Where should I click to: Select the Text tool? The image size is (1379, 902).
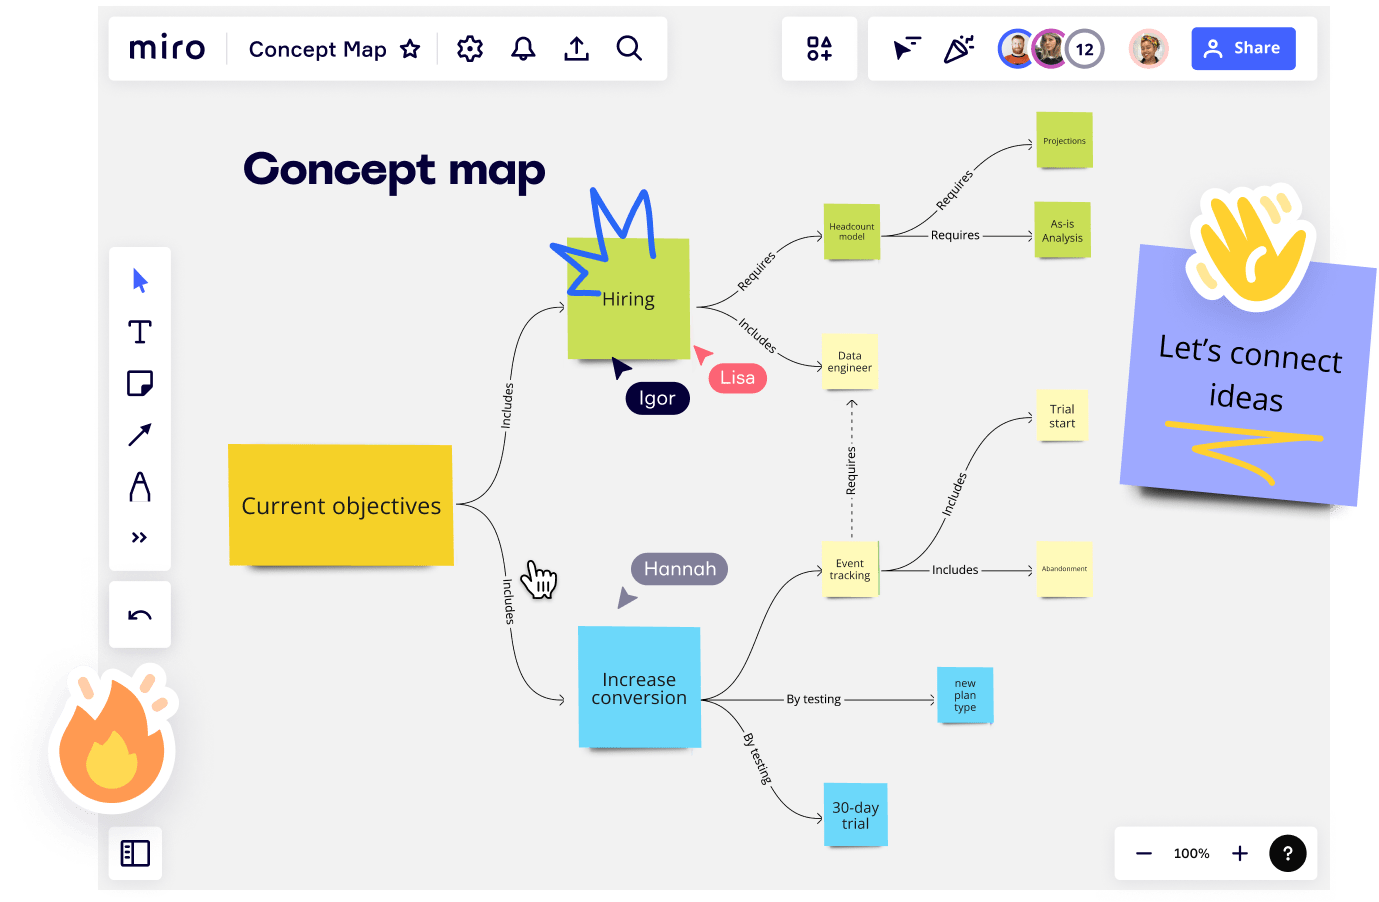(x=140, y=332)
